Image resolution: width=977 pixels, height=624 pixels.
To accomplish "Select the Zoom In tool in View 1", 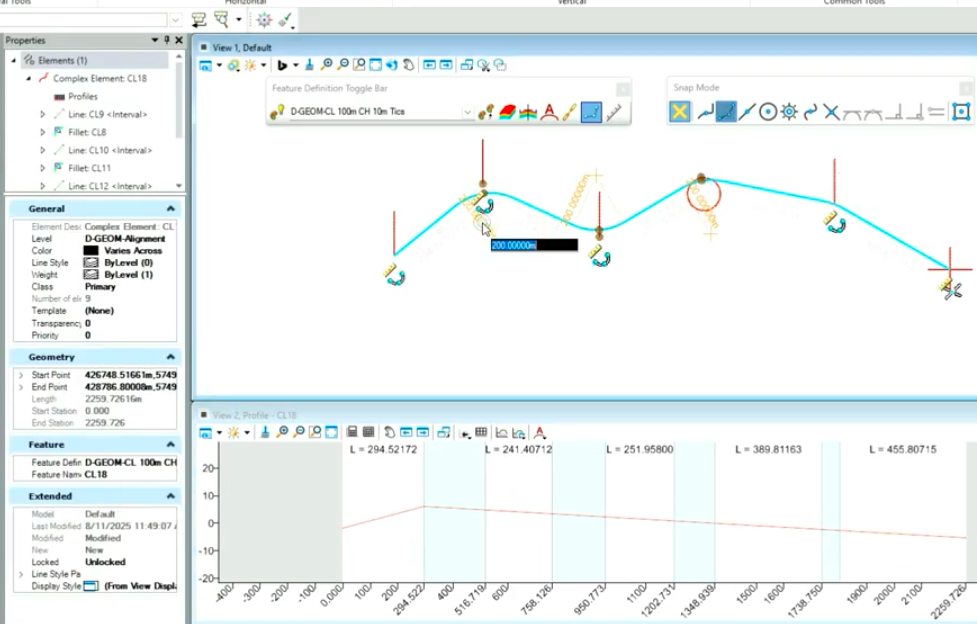I will pyautogui.click(x=325, y=65).
